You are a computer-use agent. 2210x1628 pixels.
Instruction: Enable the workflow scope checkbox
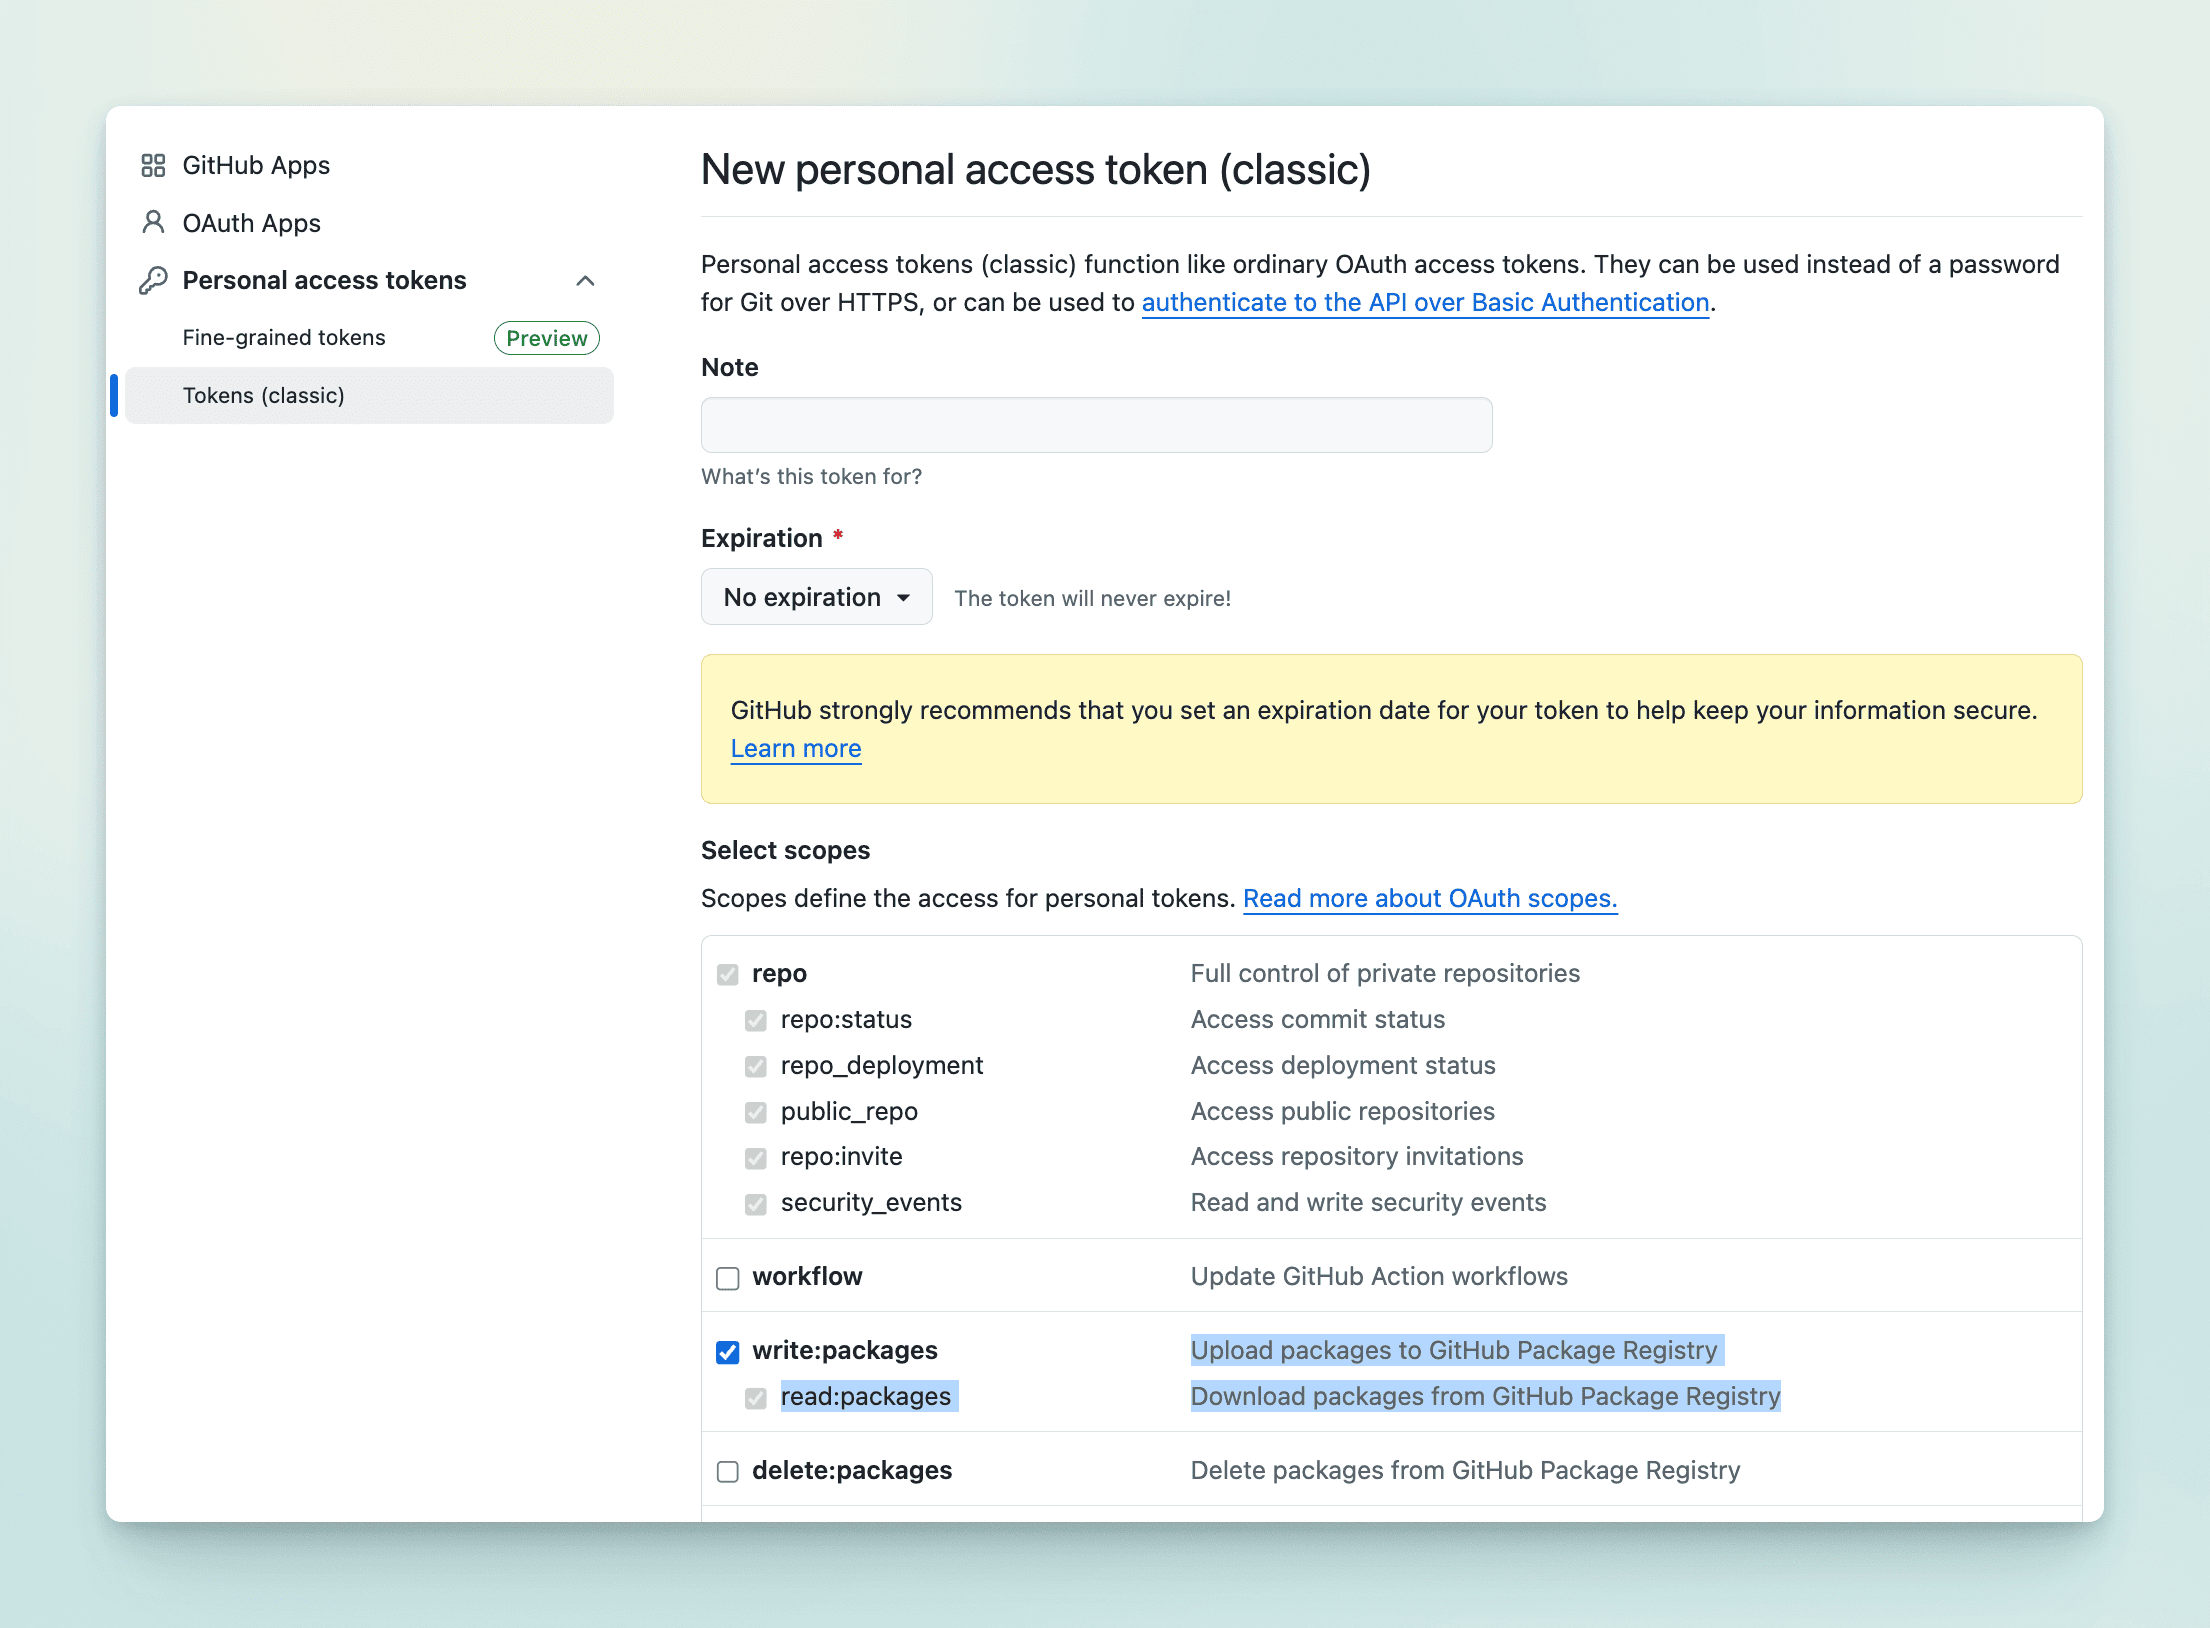[x=728, y=1278]
